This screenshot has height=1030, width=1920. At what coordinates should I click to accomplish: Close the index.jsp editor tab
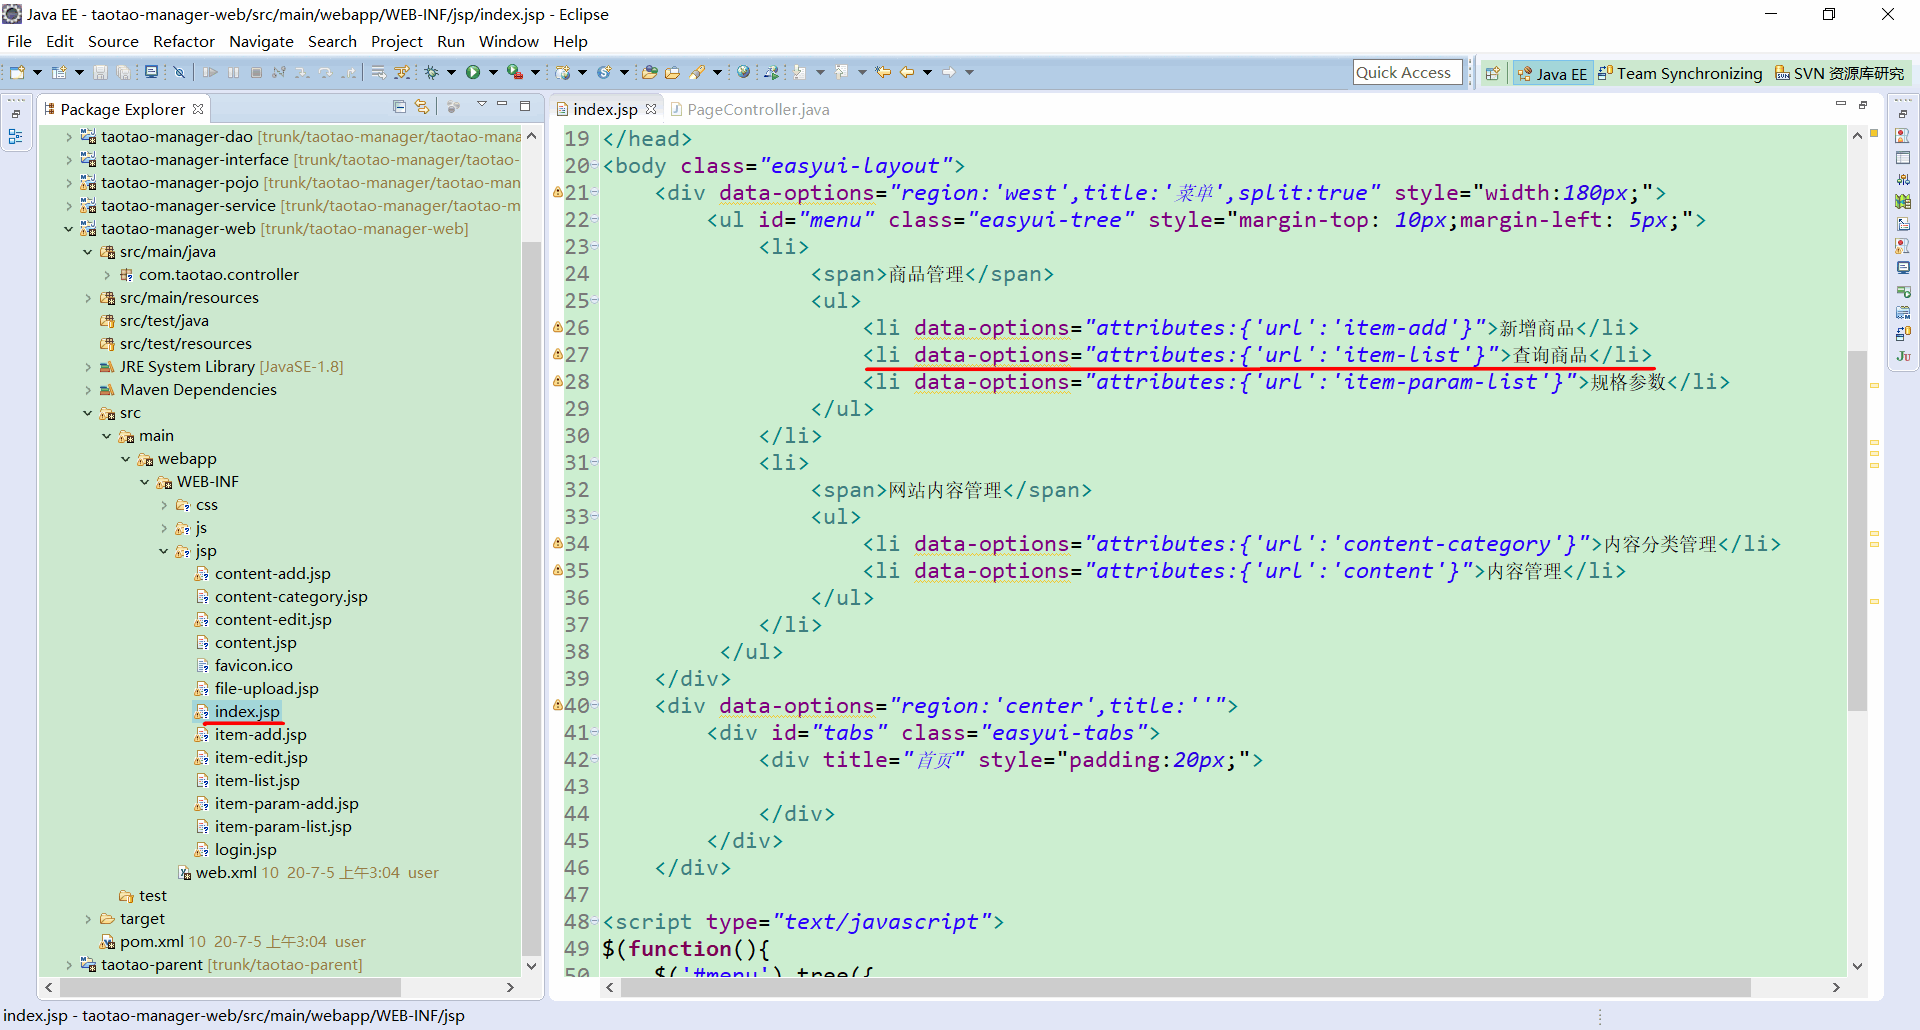(652, 109)
